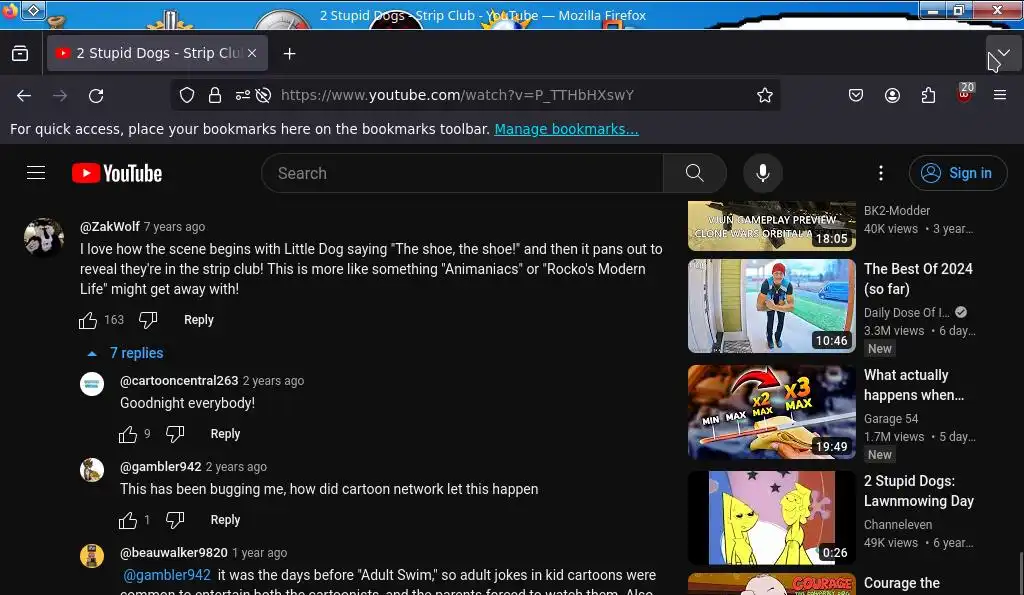The height and width of the screenshot is (595, 1024).
Task: Open @cartooncentral263 username link
Action: click(x=179, y=381)
